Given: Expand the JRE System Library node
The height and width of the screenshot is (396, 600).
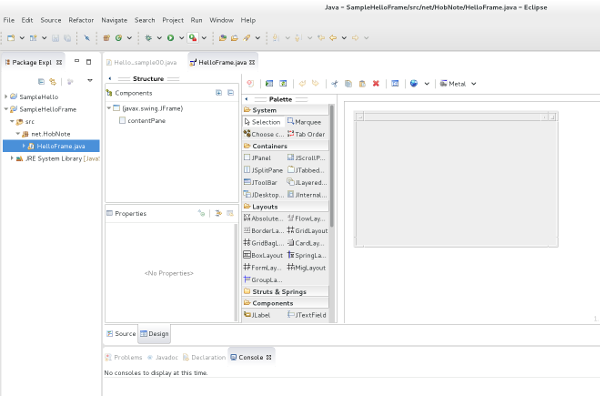Looking at the screenshot, I should [x=12, y=158].
